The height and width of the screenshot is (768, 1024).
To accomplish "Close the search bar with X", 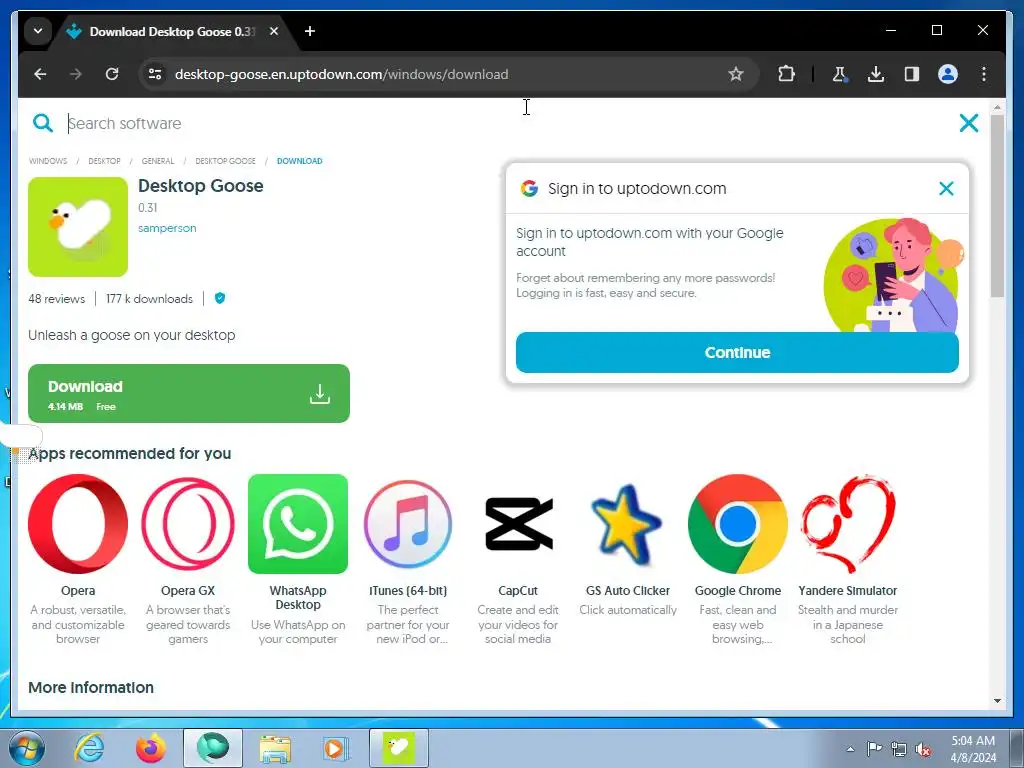I will [x=968, y=123].
